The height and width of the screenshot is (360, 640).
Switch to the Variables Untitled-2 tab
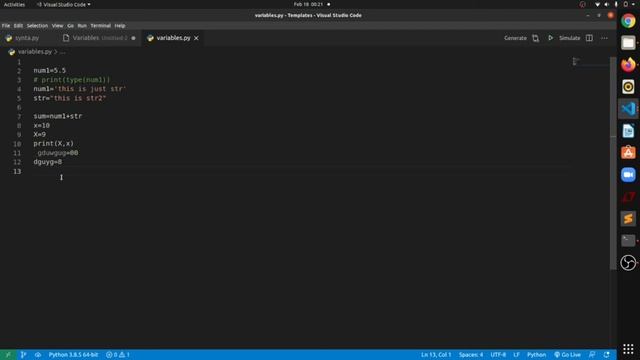[x=100, y=38]
